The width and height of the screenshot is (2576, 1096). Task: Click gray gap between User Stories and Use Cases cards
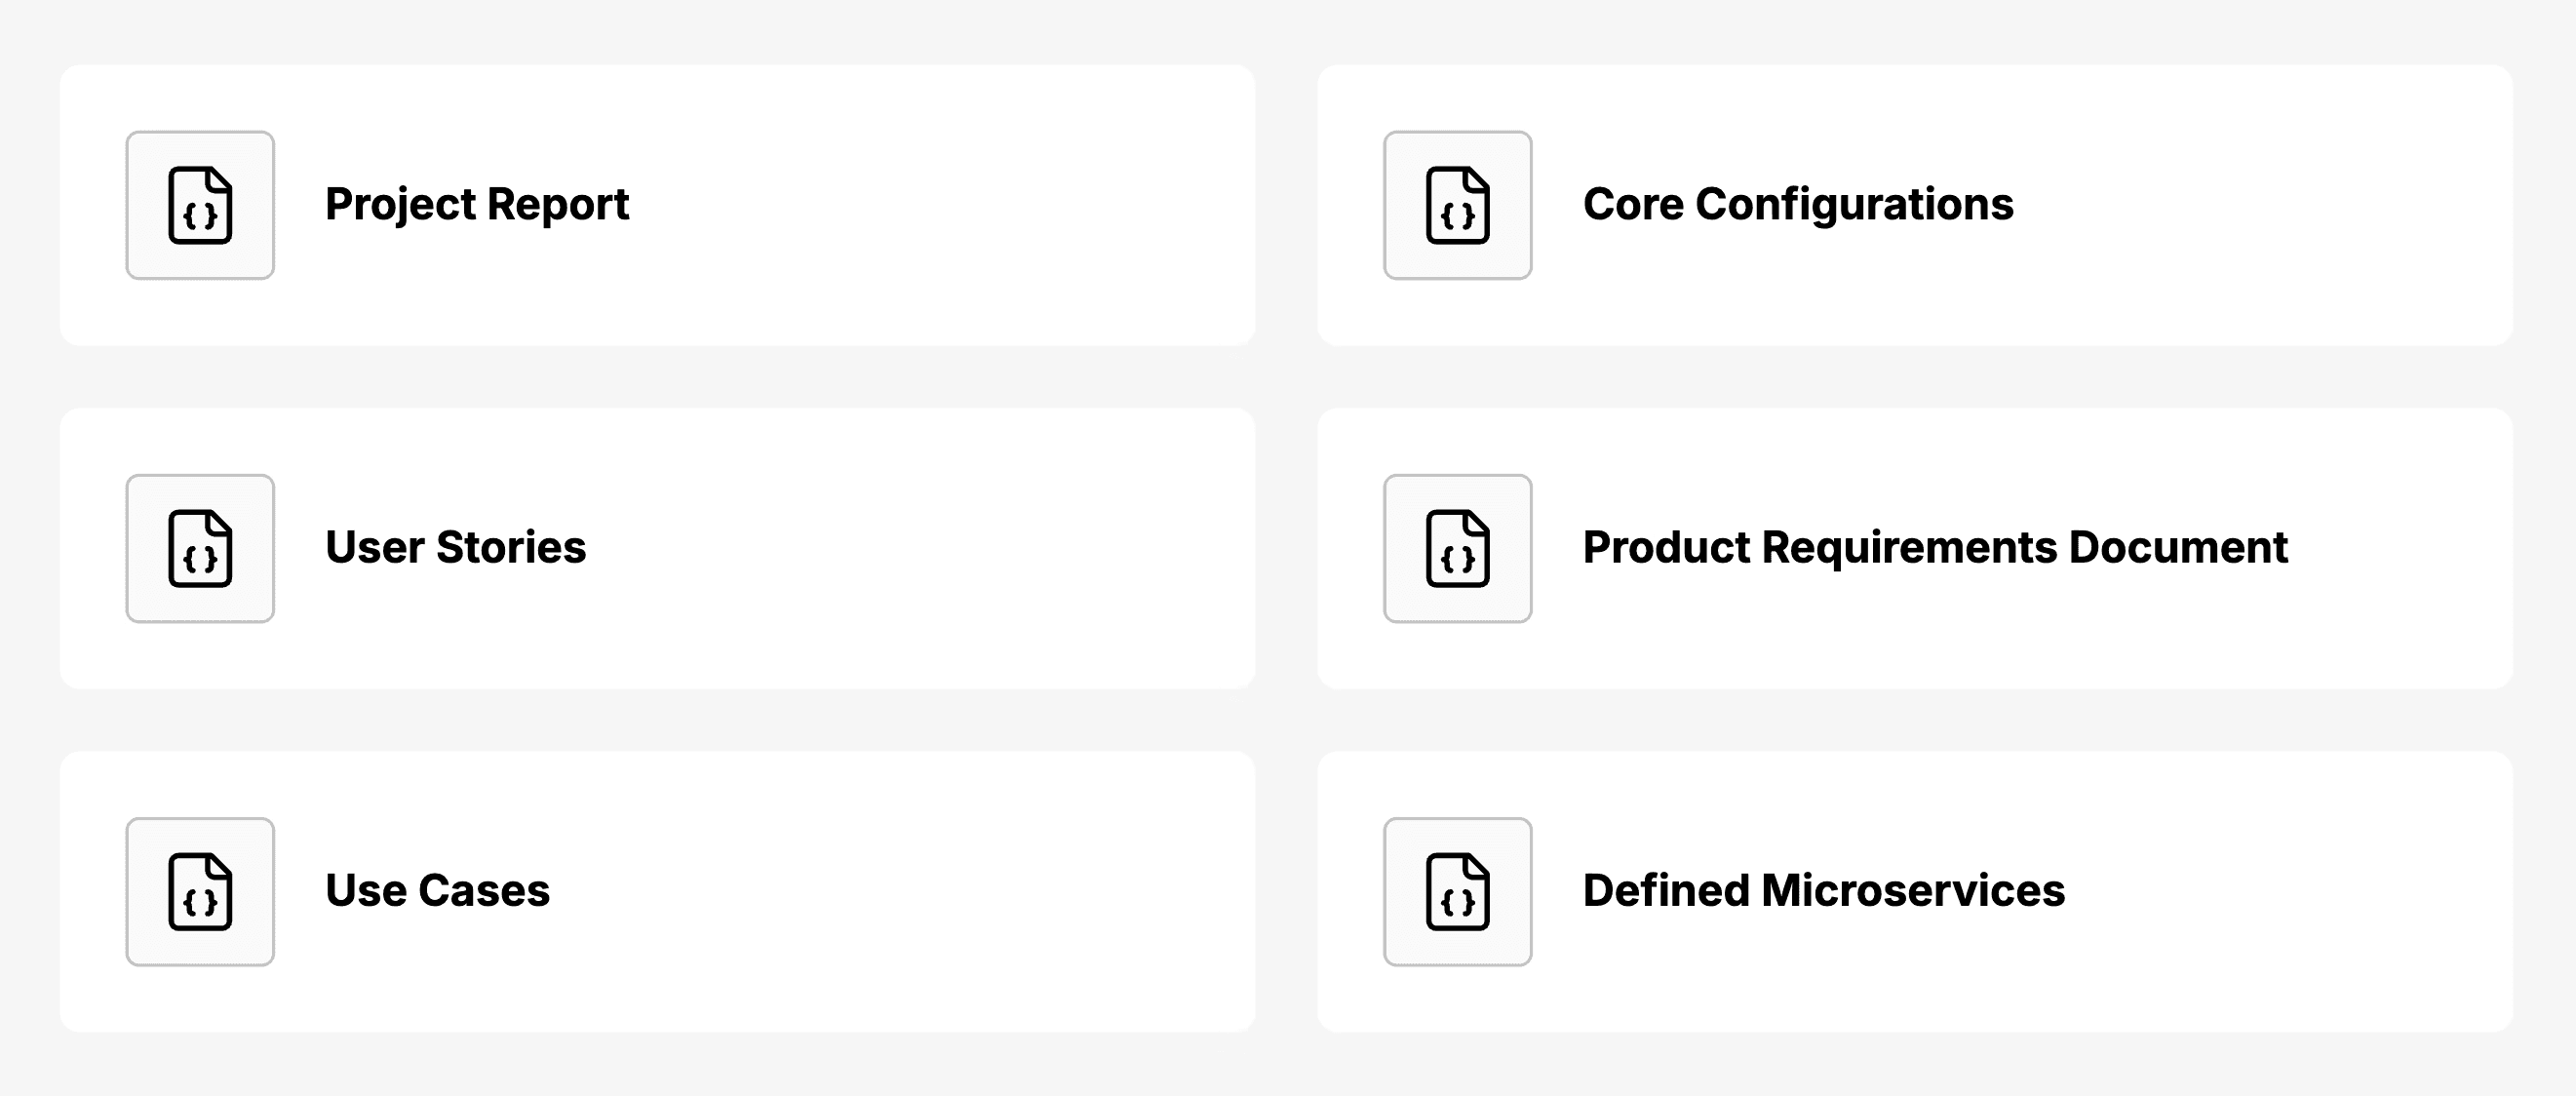(x=657, y=720)
